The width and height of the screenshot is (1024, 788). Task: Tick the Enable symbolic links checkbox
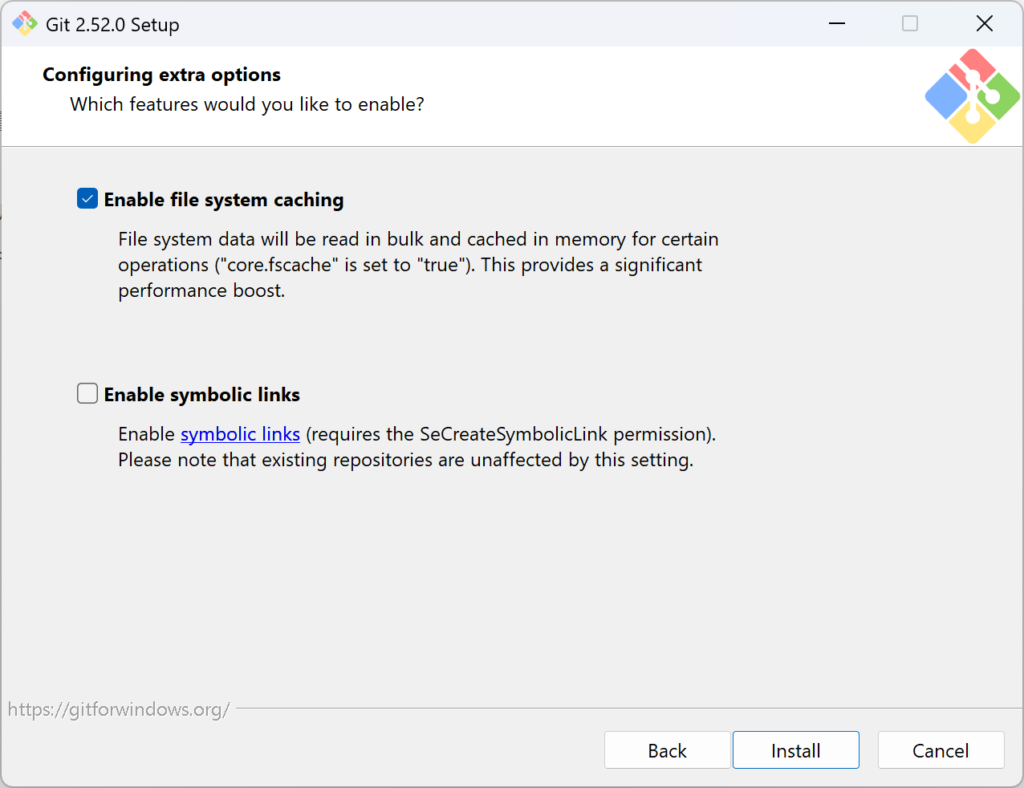(88, 394)
